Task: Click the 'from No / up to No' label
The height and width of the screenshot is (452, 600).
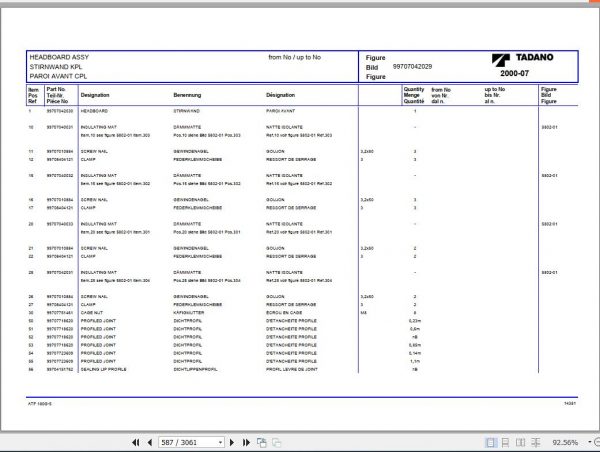Action: (295, 57)
